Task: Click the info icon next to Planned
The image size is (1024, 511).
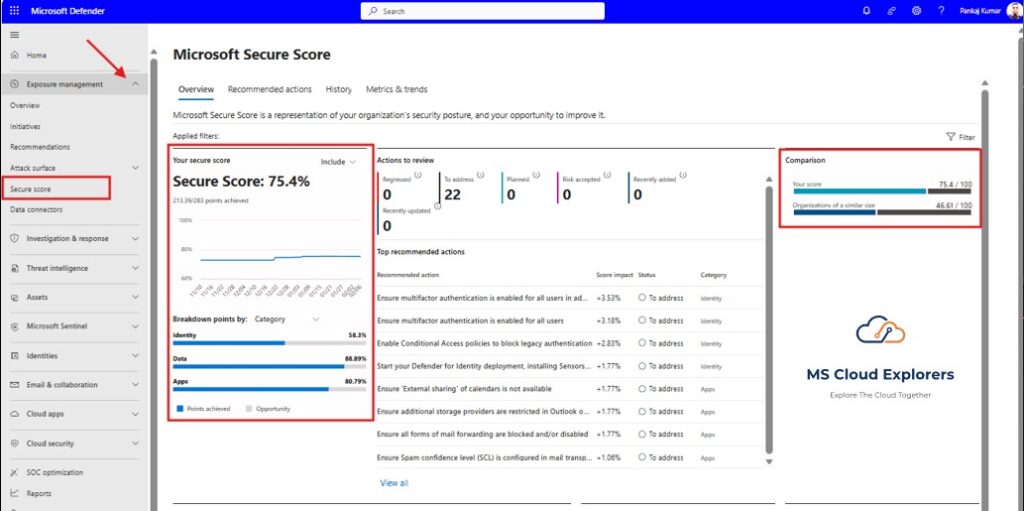Action: (536, 175)
